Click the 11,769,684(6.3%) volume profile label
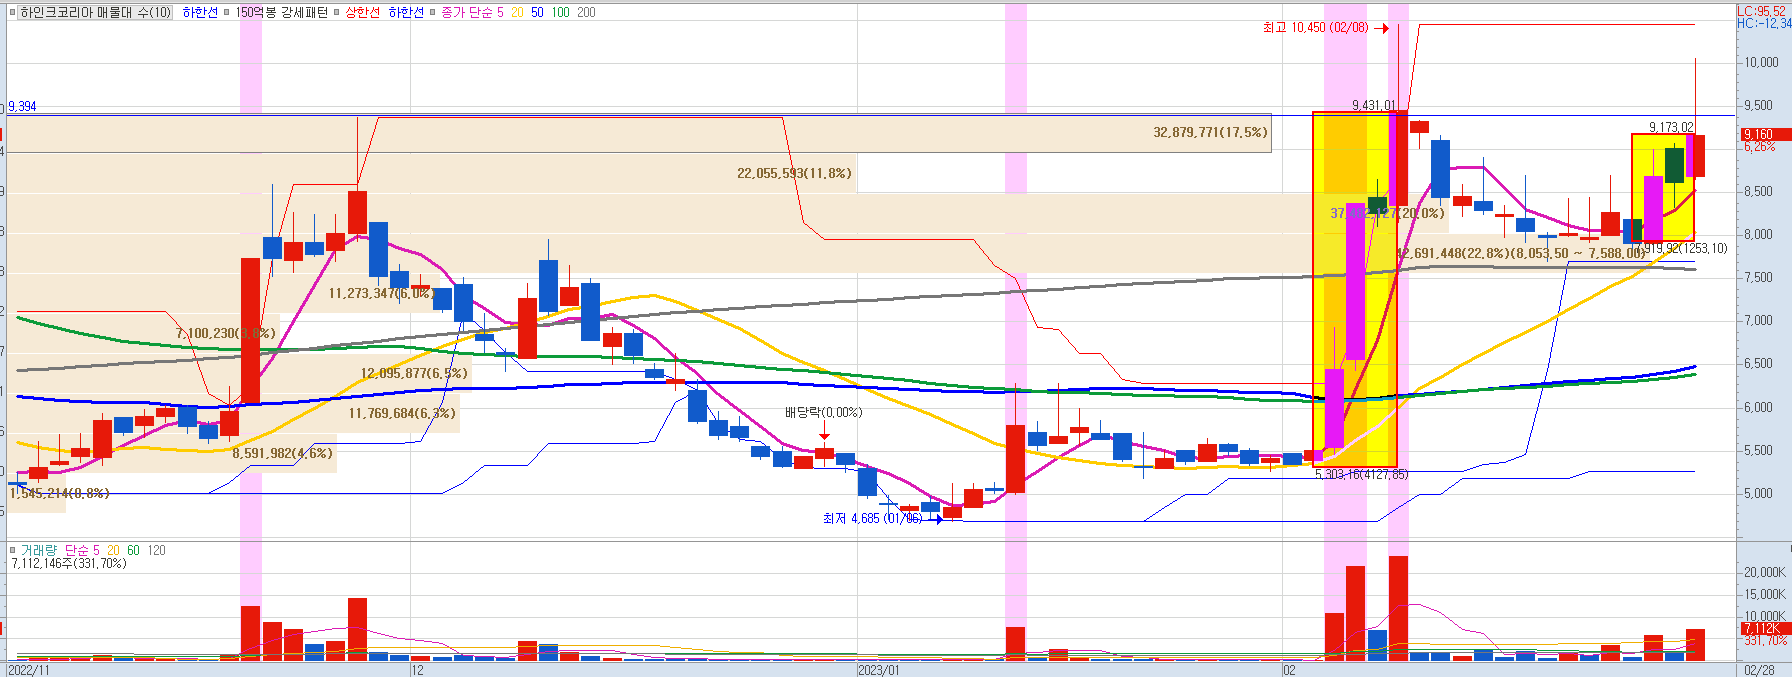 click(402, 413)
